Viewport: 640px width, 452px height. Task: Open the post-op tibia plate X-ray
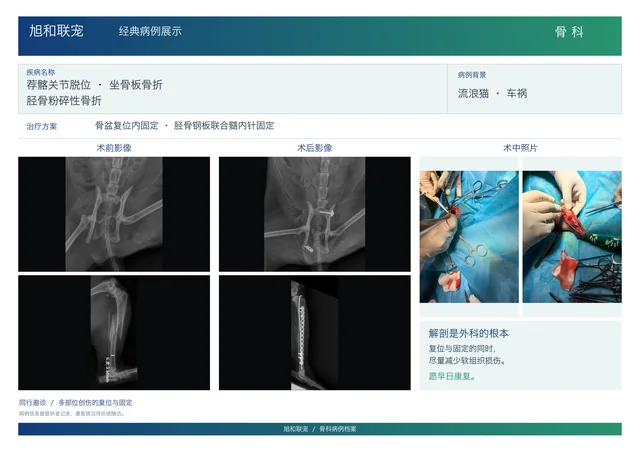pyautogui.click(x=315, y=333)
